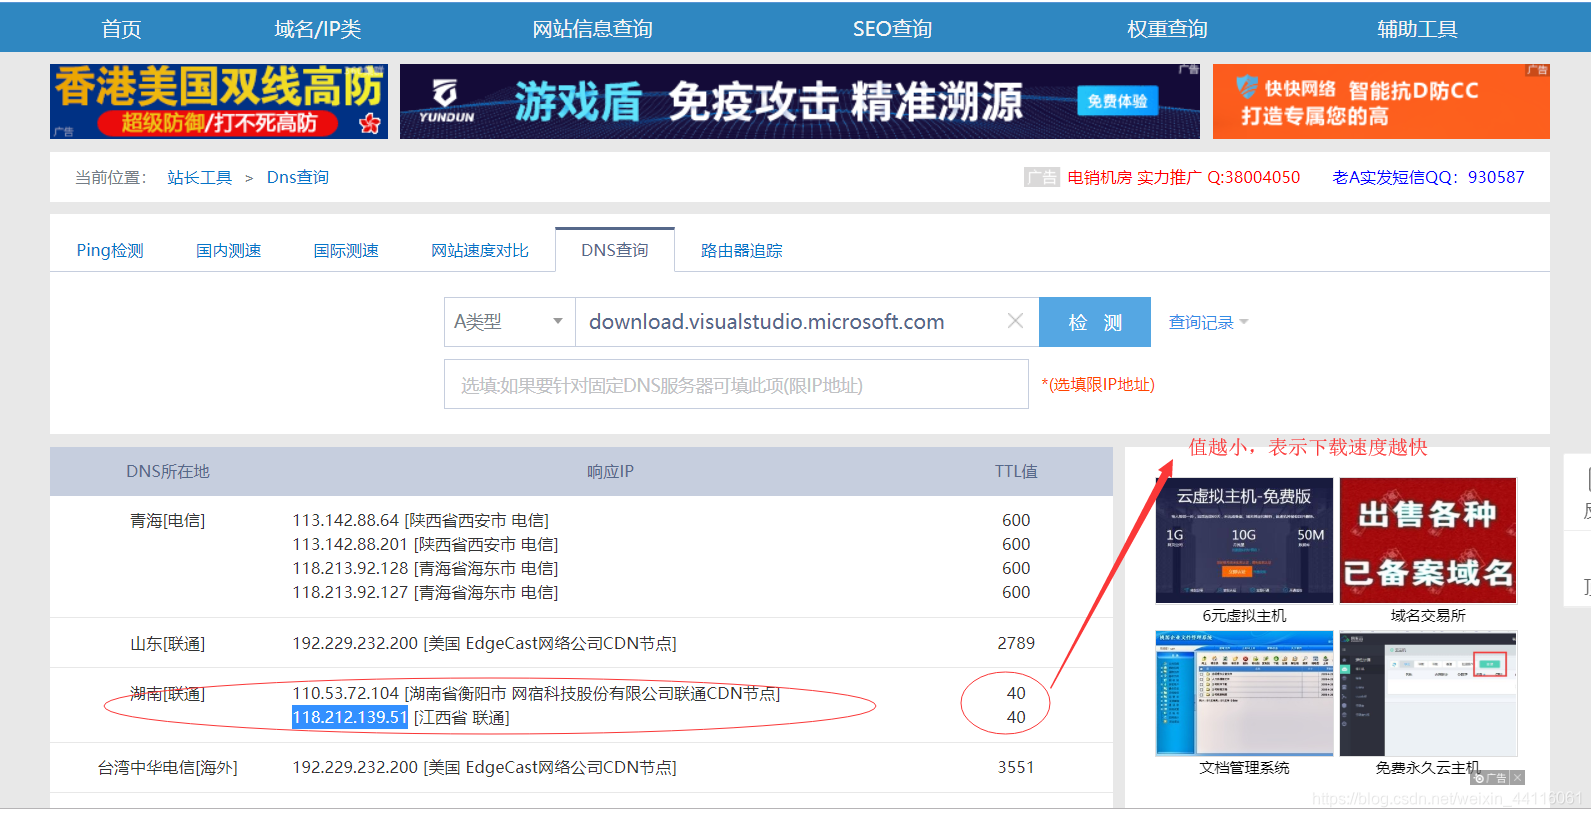Click the Dns查询 breadcrumb link
This screenshot has width=1591, height=817.
point(297,177)
